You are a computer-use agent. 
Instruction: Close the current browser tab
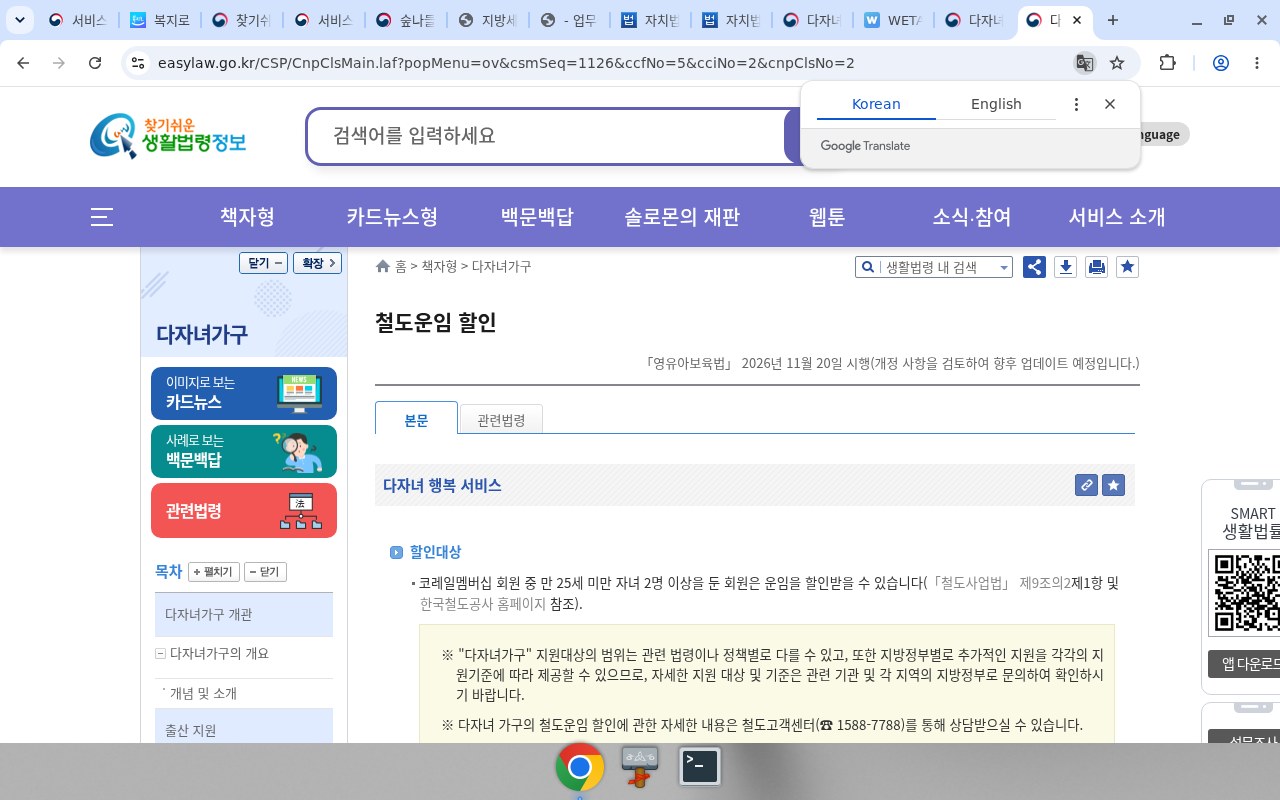tap(1076, 20)
